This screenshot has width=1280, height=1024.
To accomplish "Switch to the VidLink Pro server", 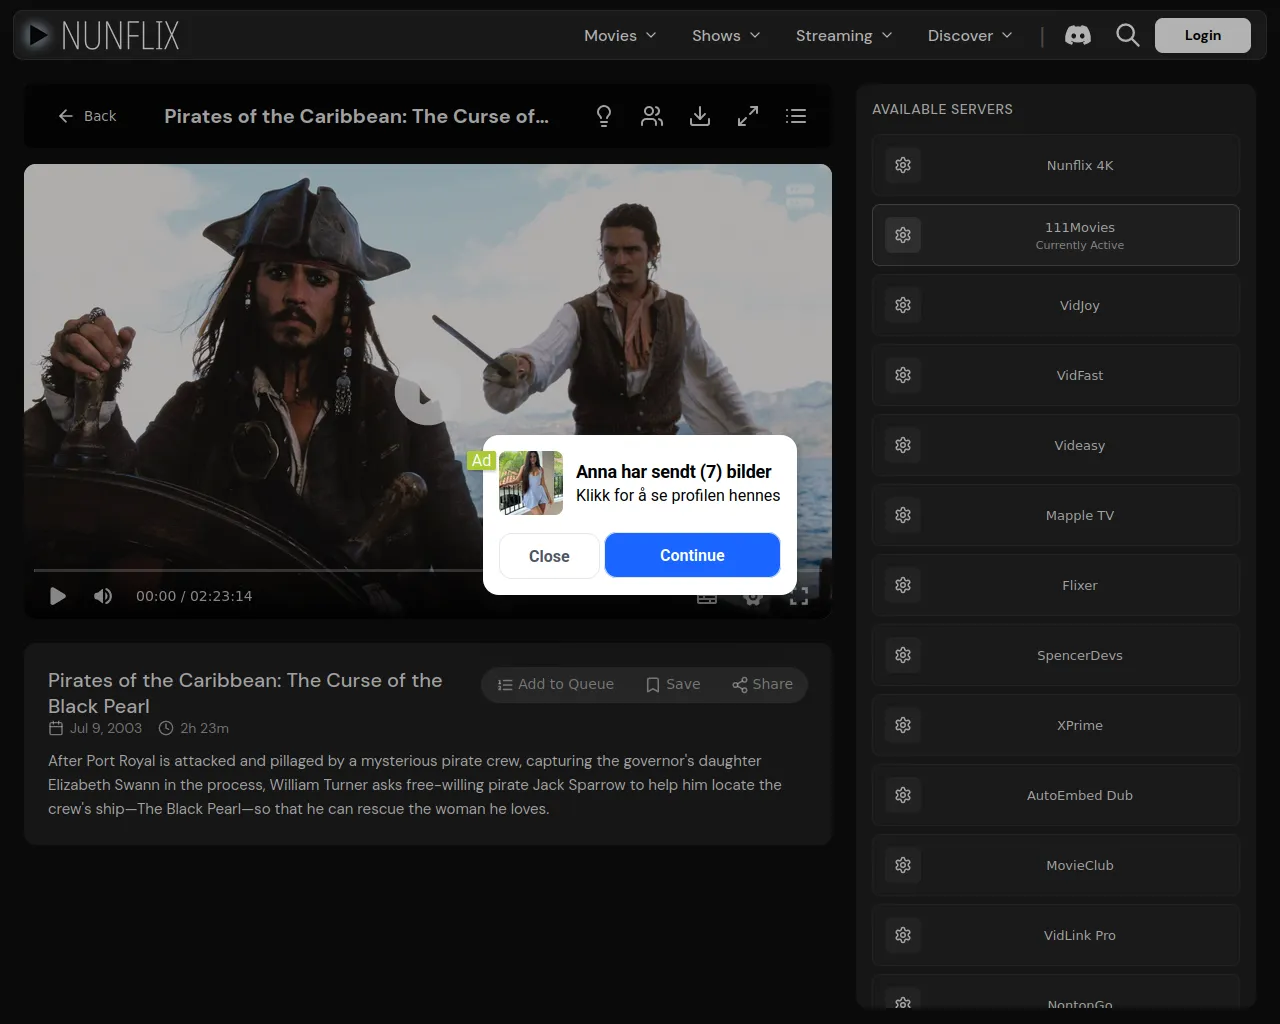I will 1056,935.
